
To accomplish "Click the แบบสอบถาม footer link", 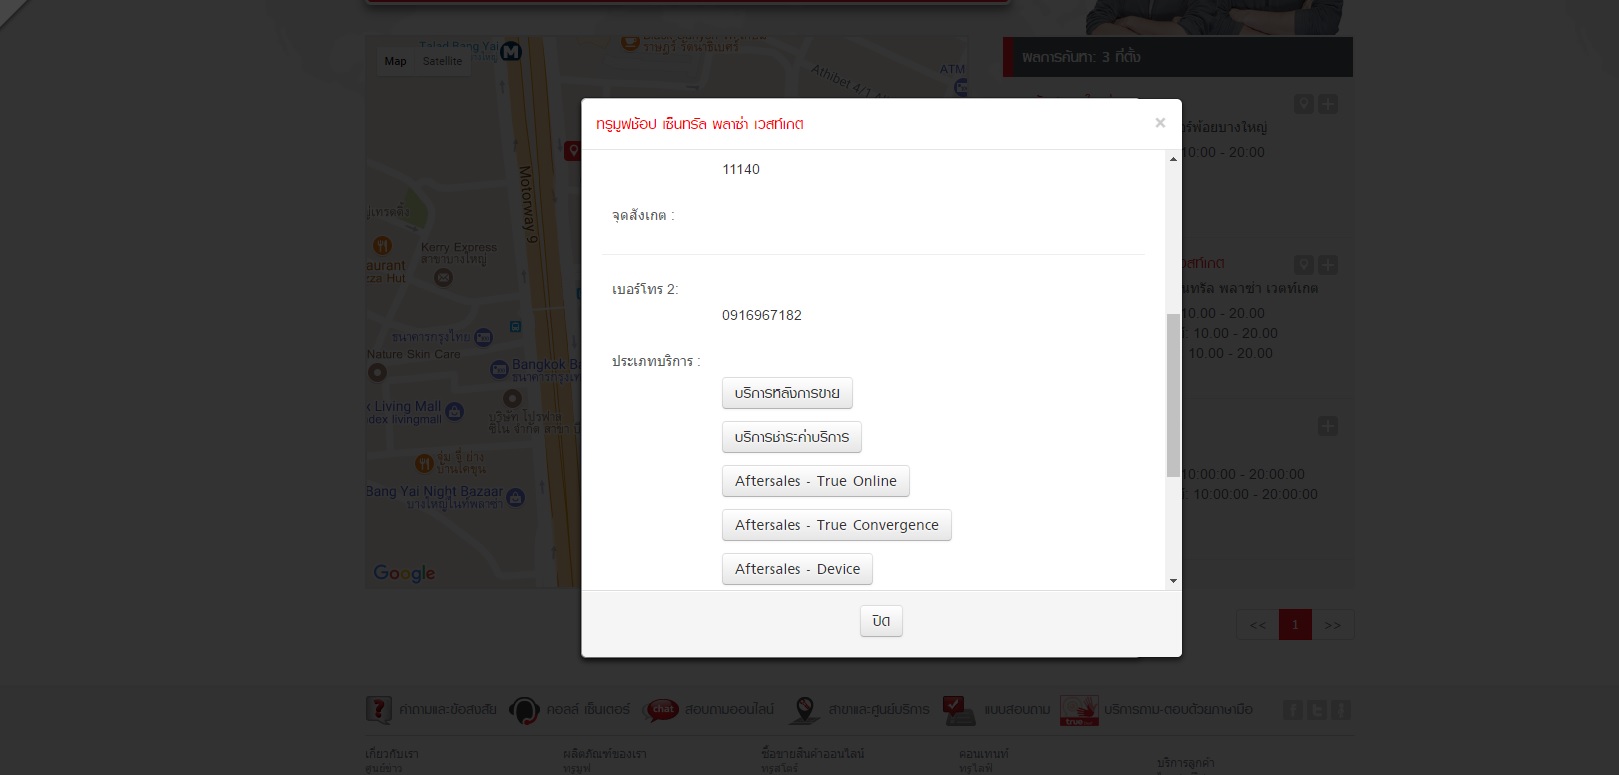I will (1017, 710).
